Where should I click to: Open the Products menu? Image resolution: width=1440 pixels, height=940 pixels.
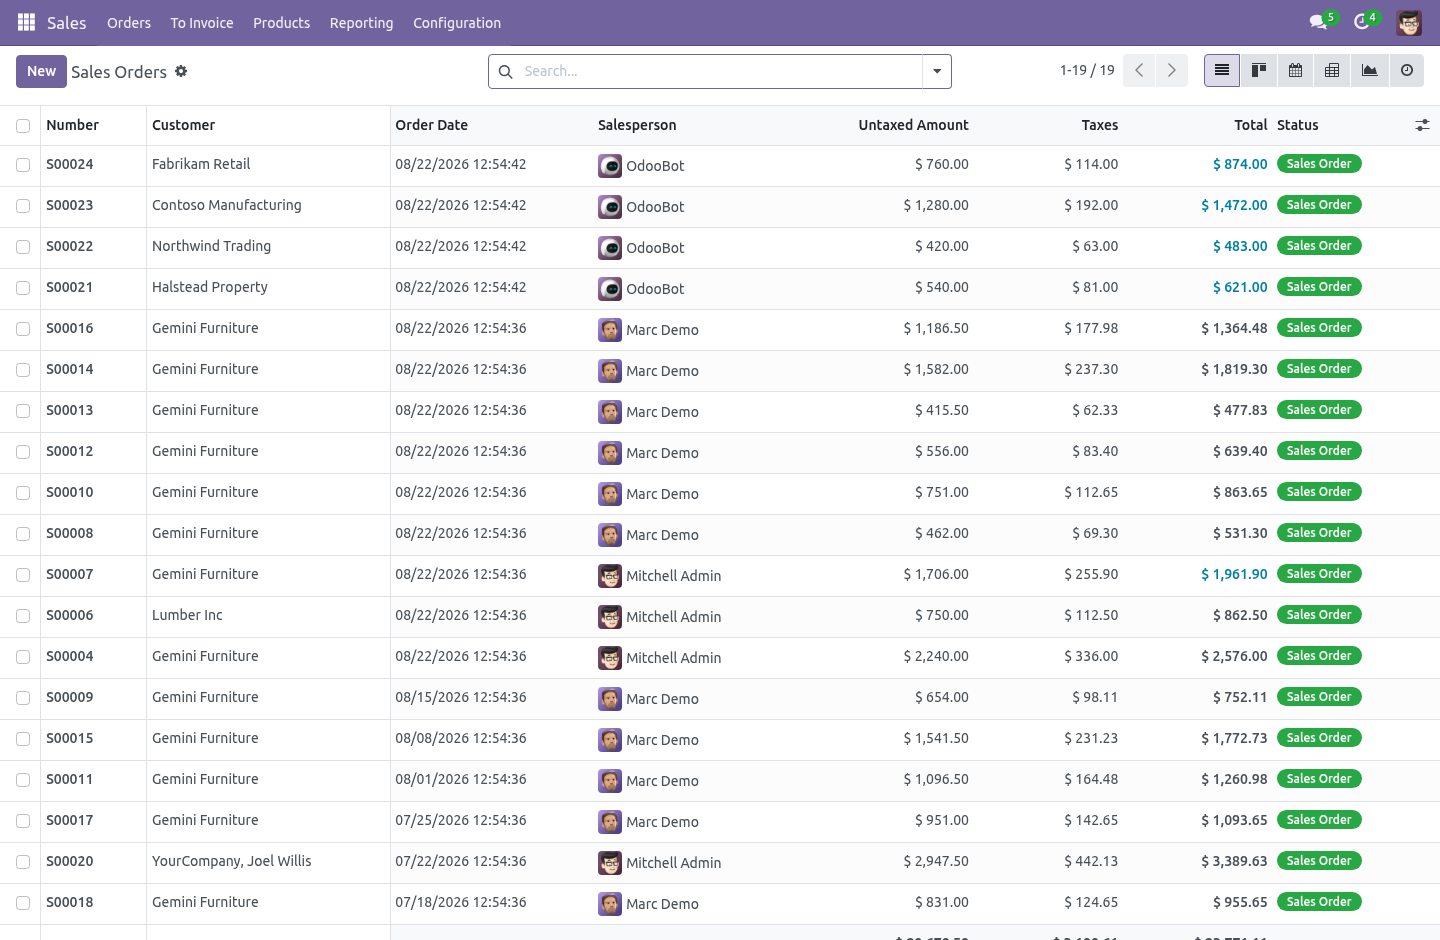(281, 22)
